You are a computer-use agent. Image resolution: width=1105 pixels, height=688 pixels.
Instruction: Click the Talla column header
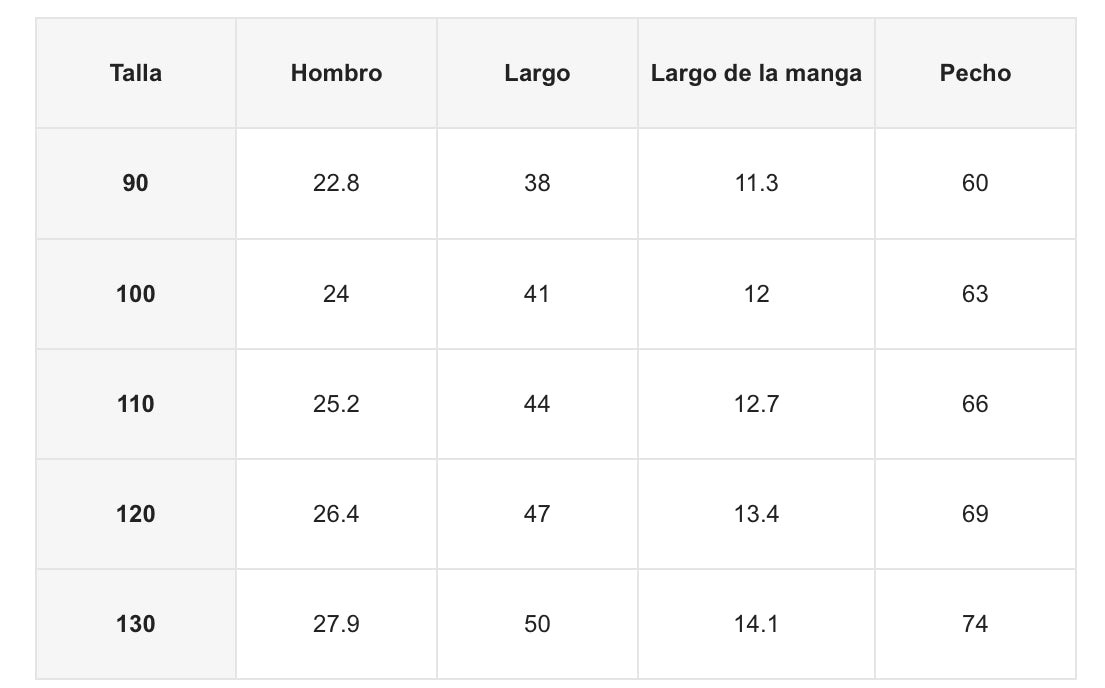point(136,73)
